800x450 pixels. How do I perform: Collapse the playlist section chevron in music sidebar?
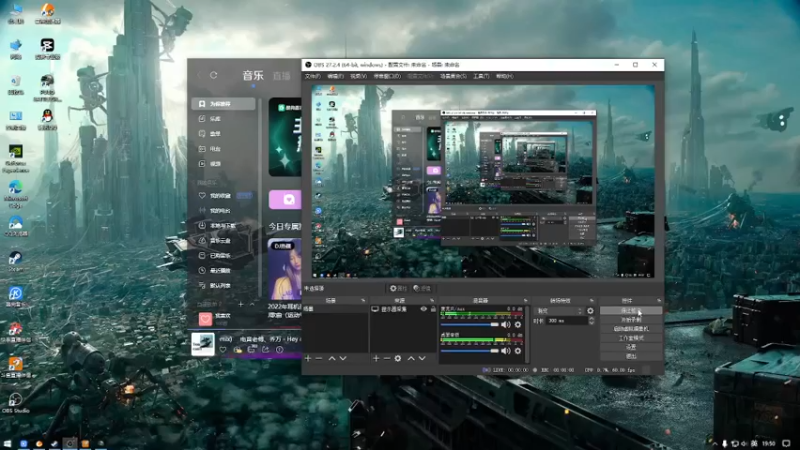click(252, 304)
